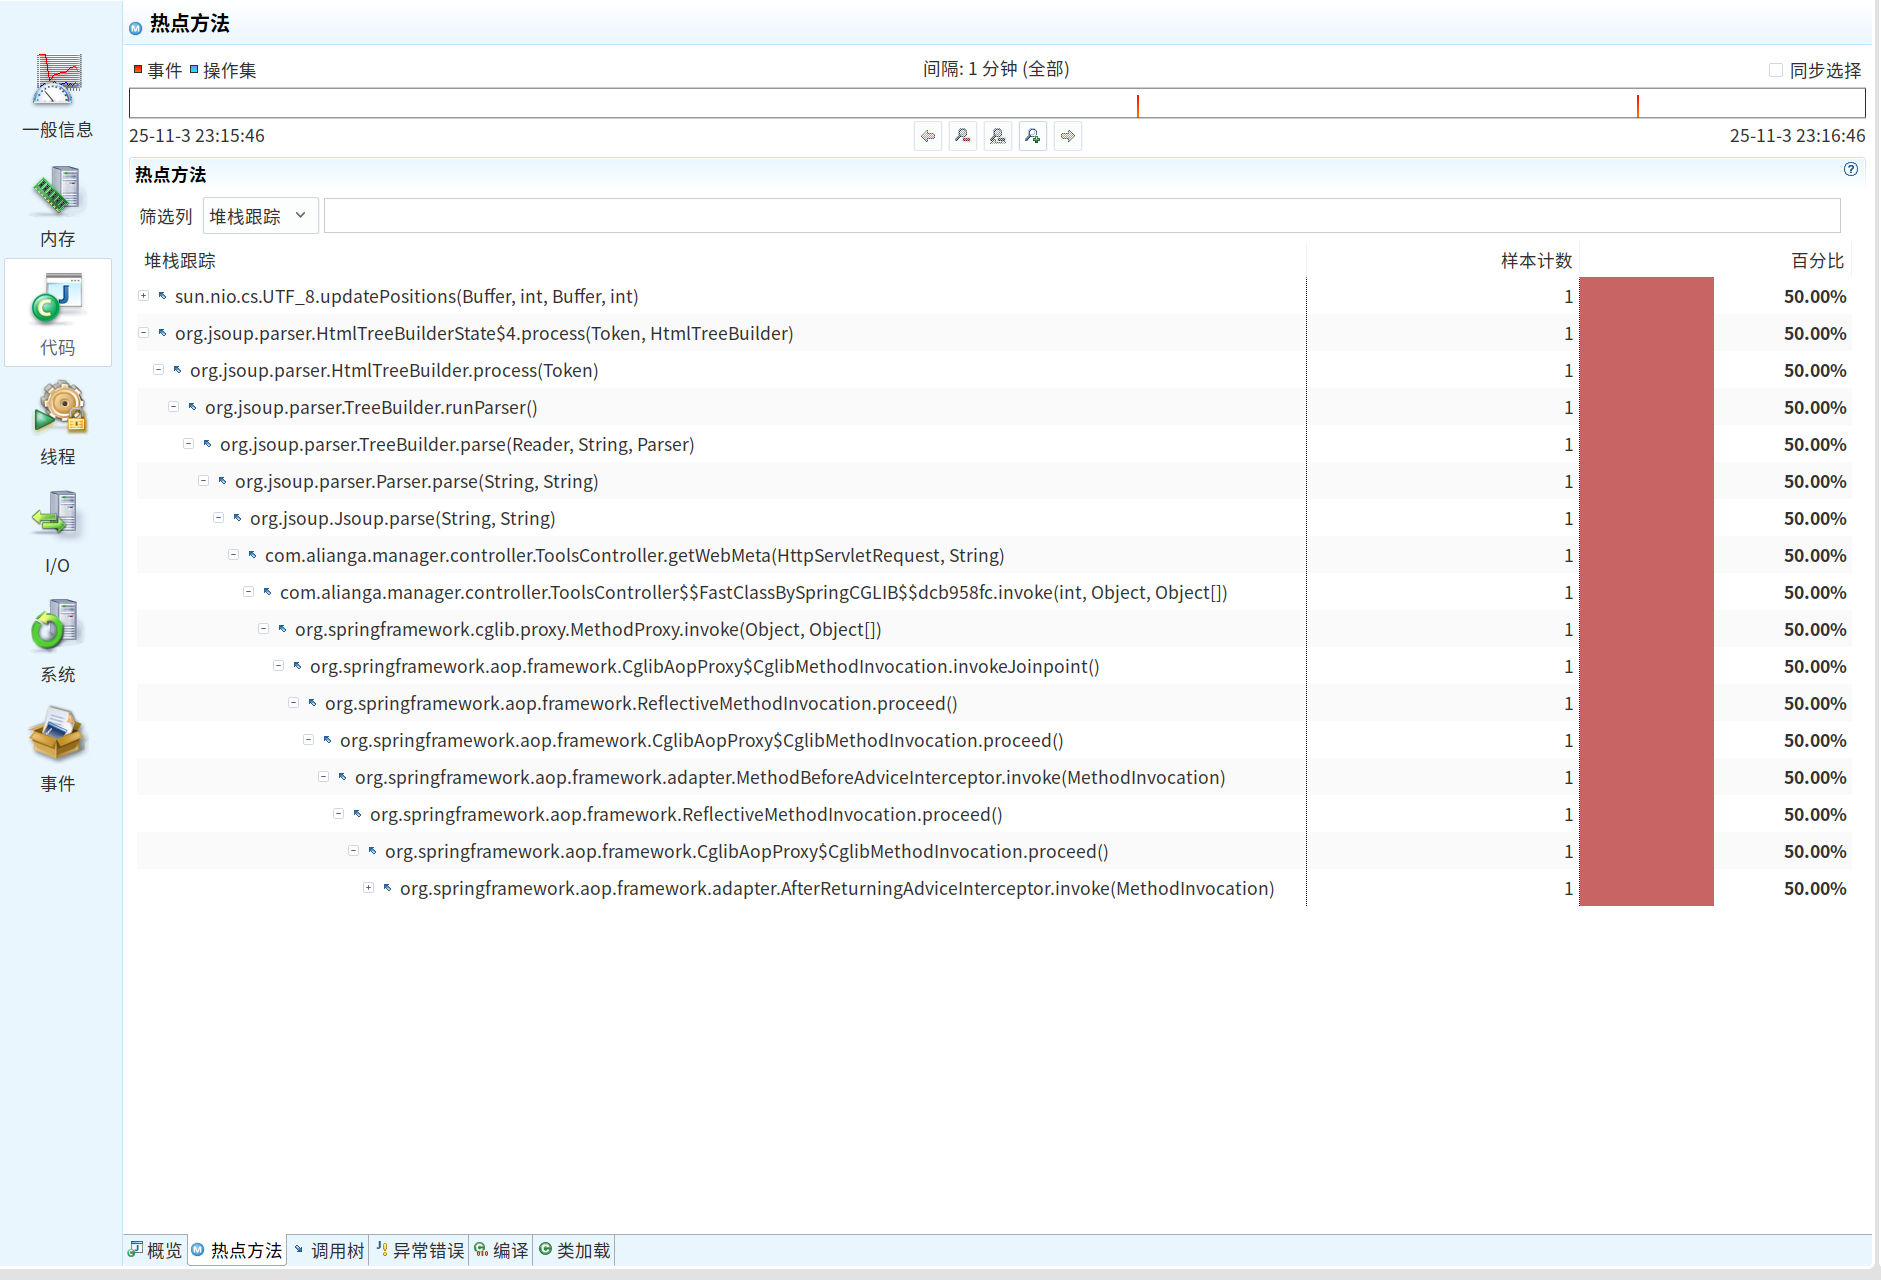The height and width of the screenshot is (1280, 1881).
Task: Enable the 同步选择 checkbox
Action: [x=1776, y=70]
